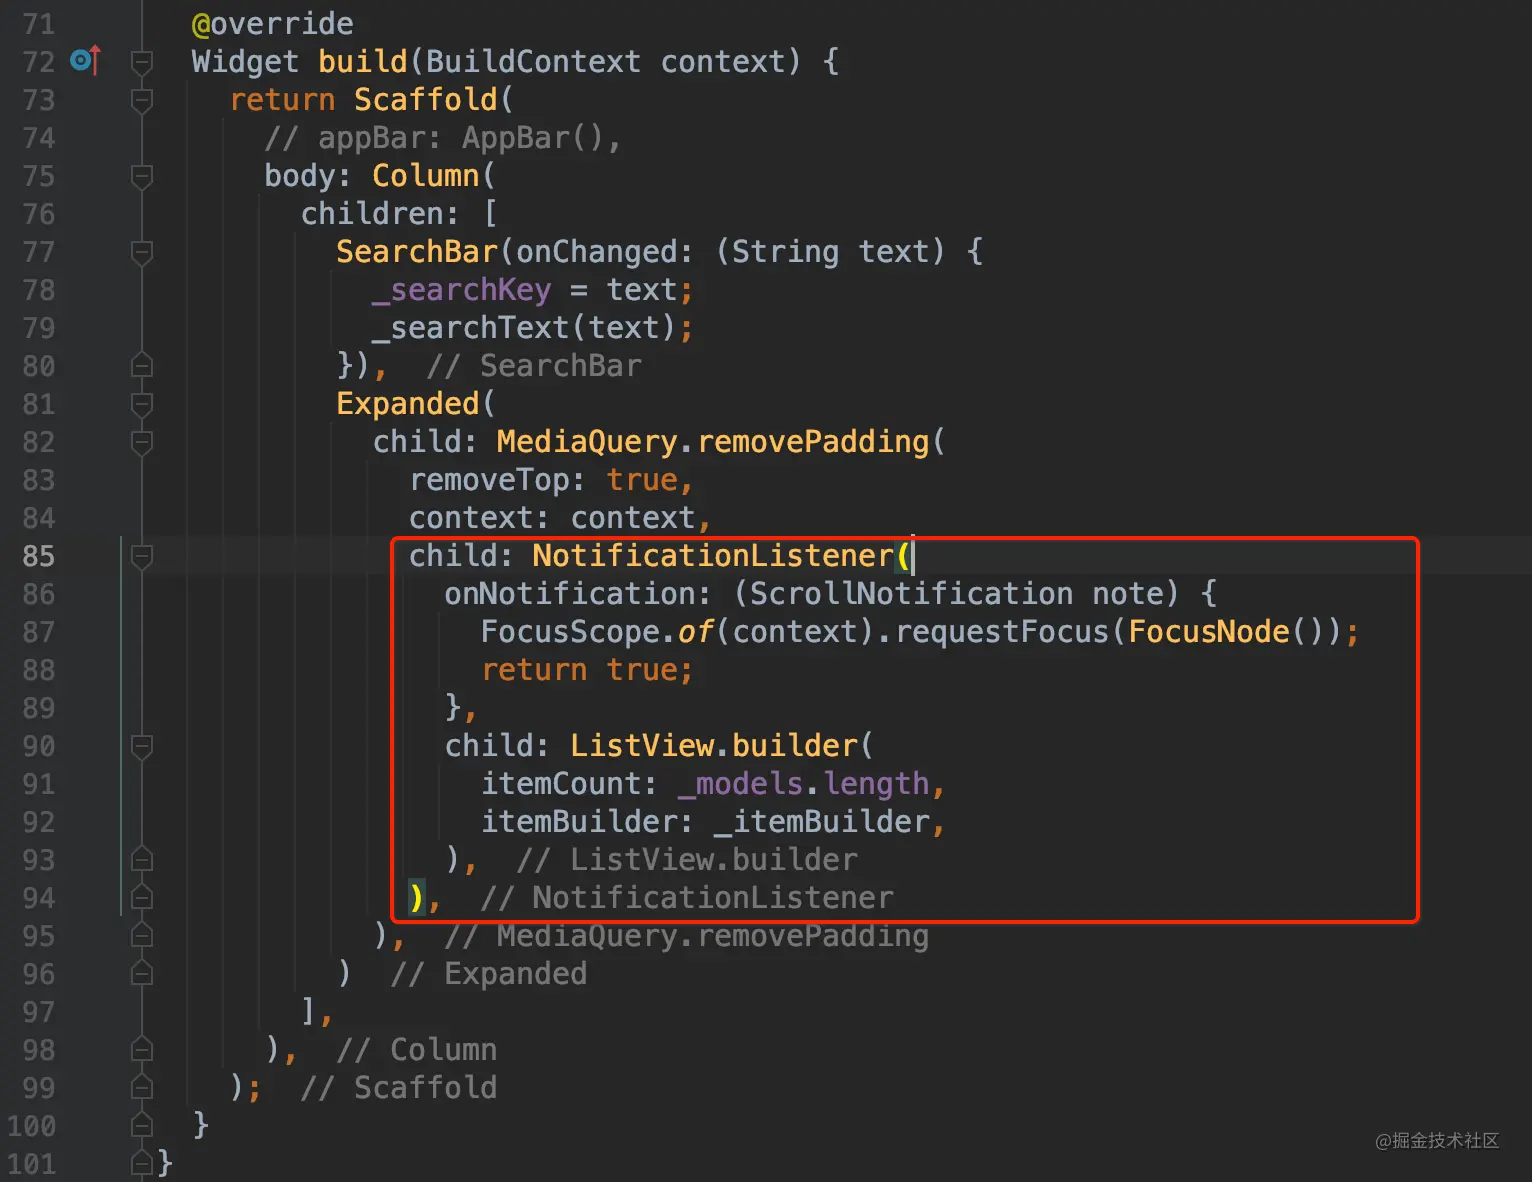
Task: Click the '// Column' closing hint
Action: tap(416, 1050)
